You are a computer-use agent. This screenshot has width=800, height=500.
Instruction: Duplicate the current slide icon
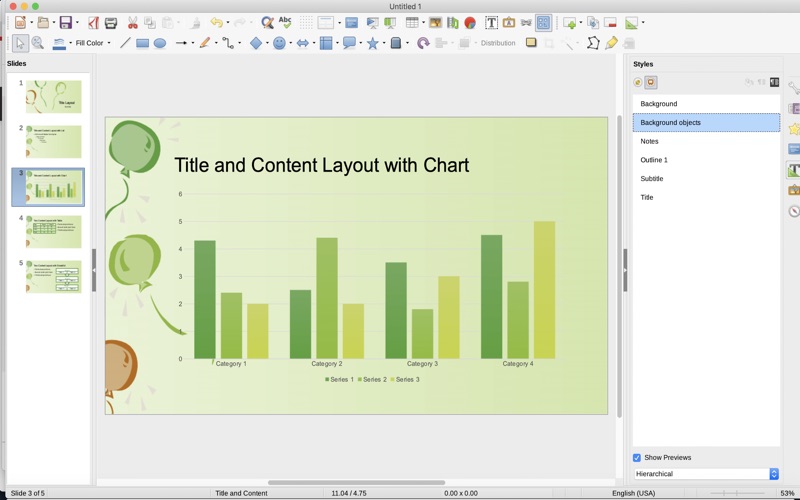pos(593,22)
